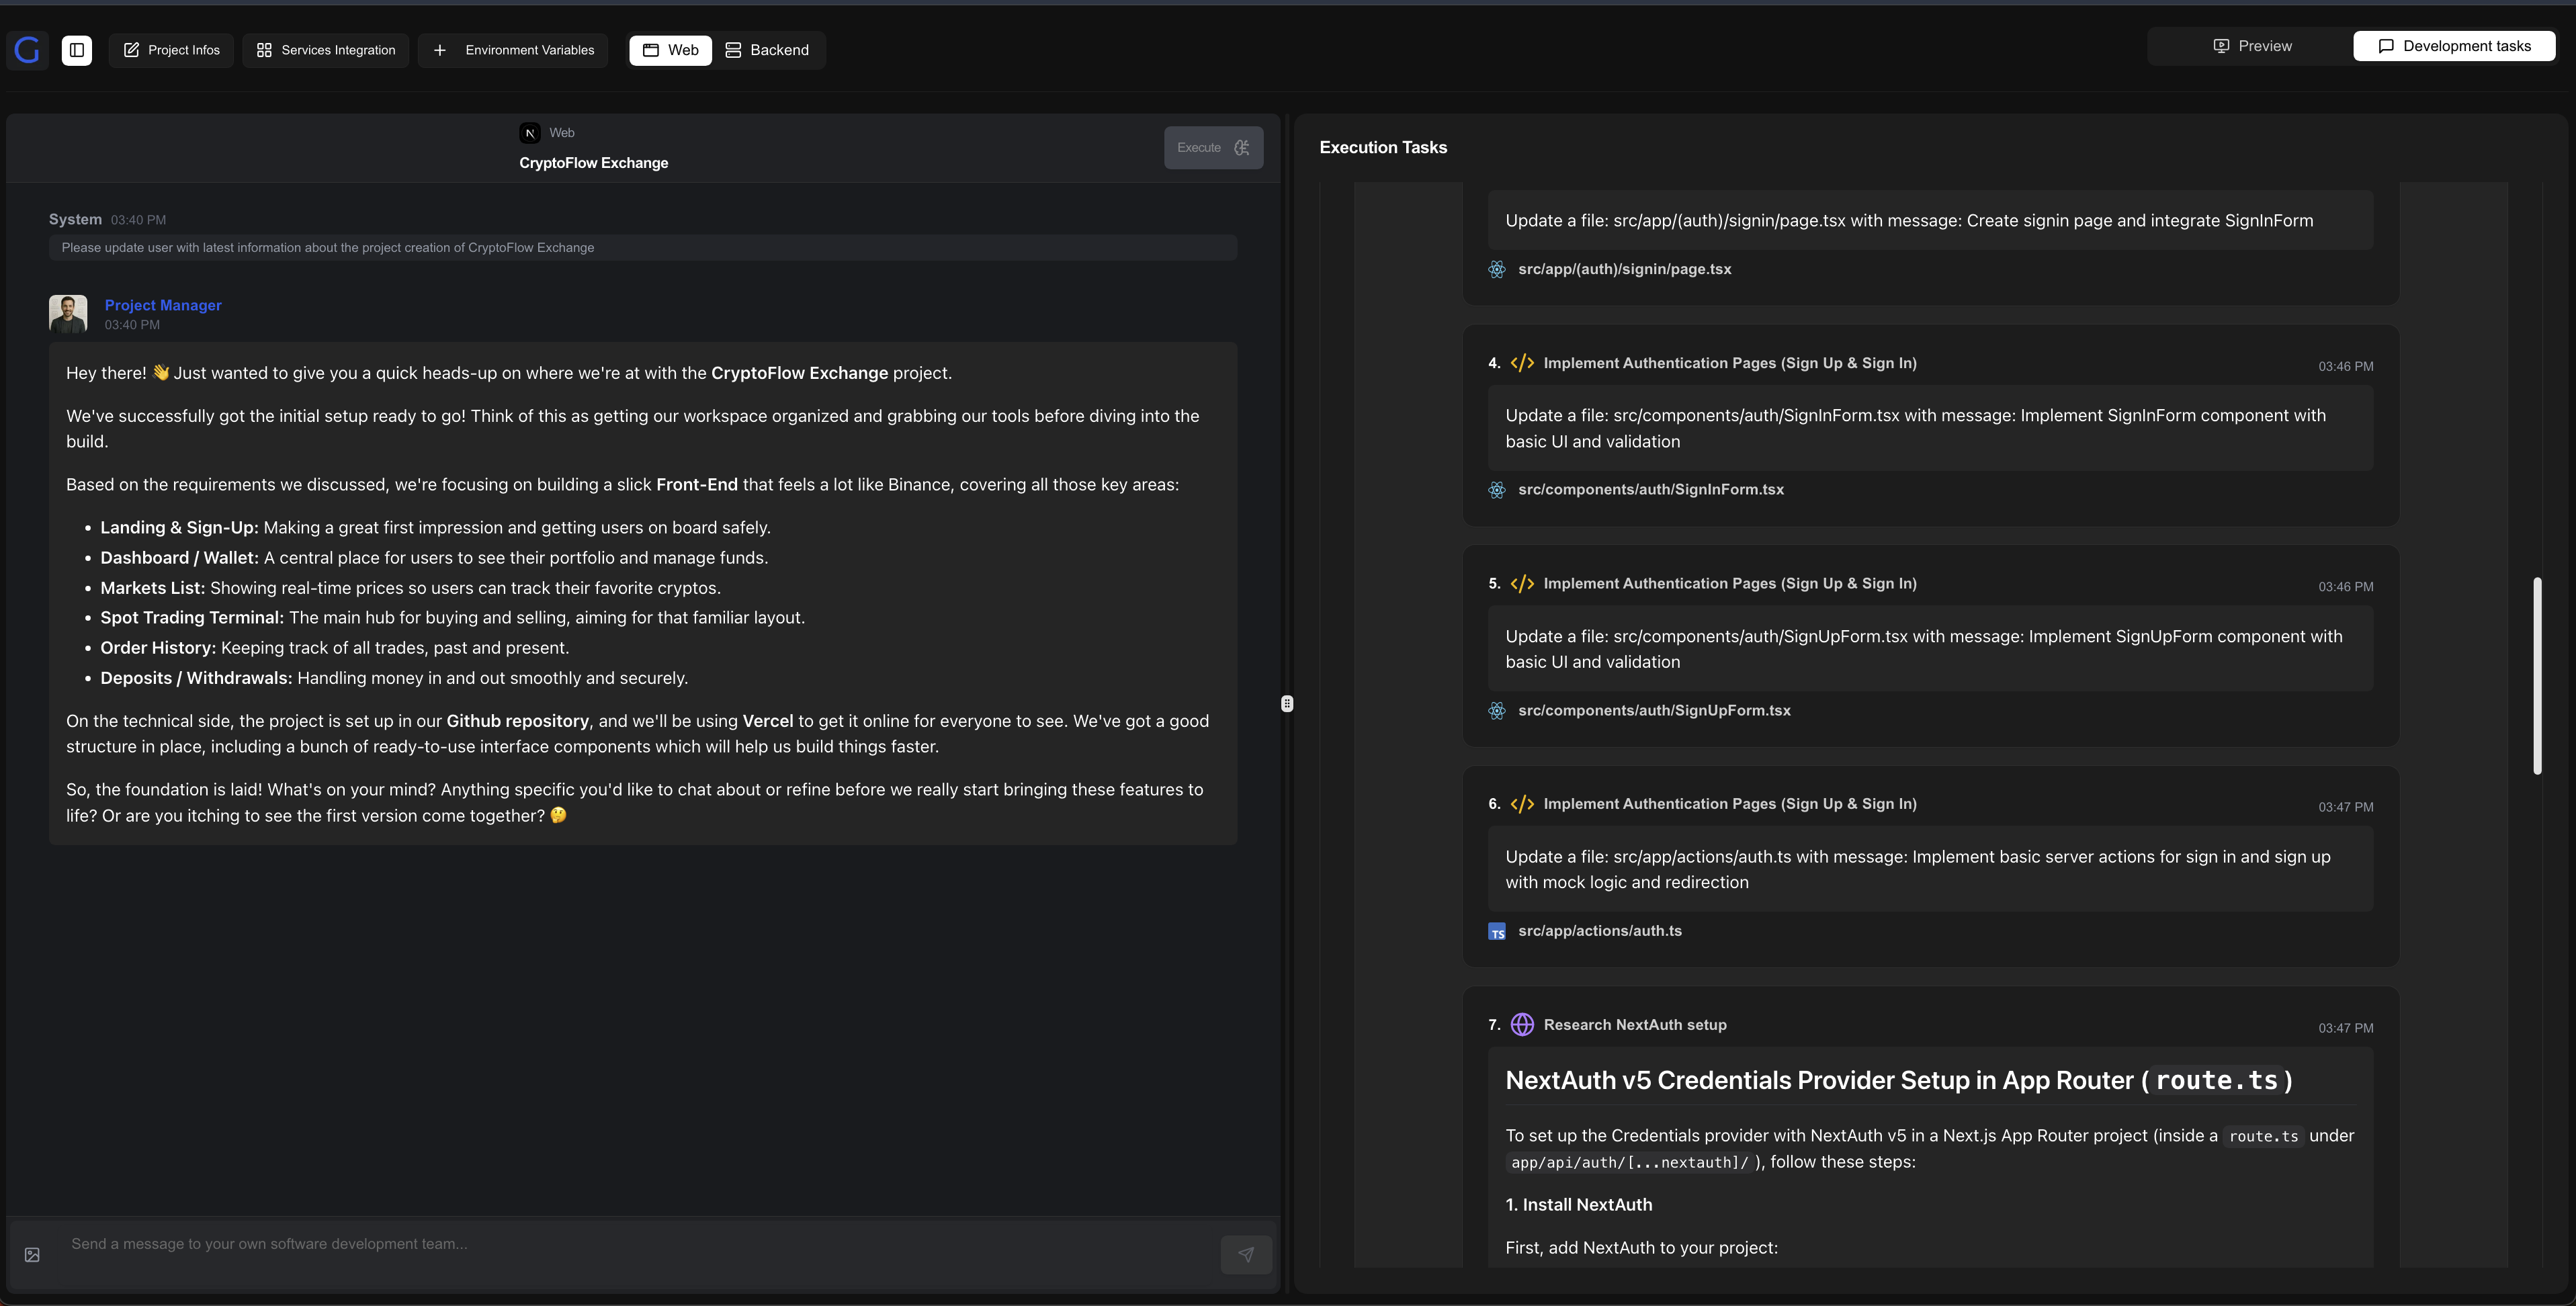Click the Project Manager name link
This screenshot has height=1306, width=2576.
pos(163,305)
